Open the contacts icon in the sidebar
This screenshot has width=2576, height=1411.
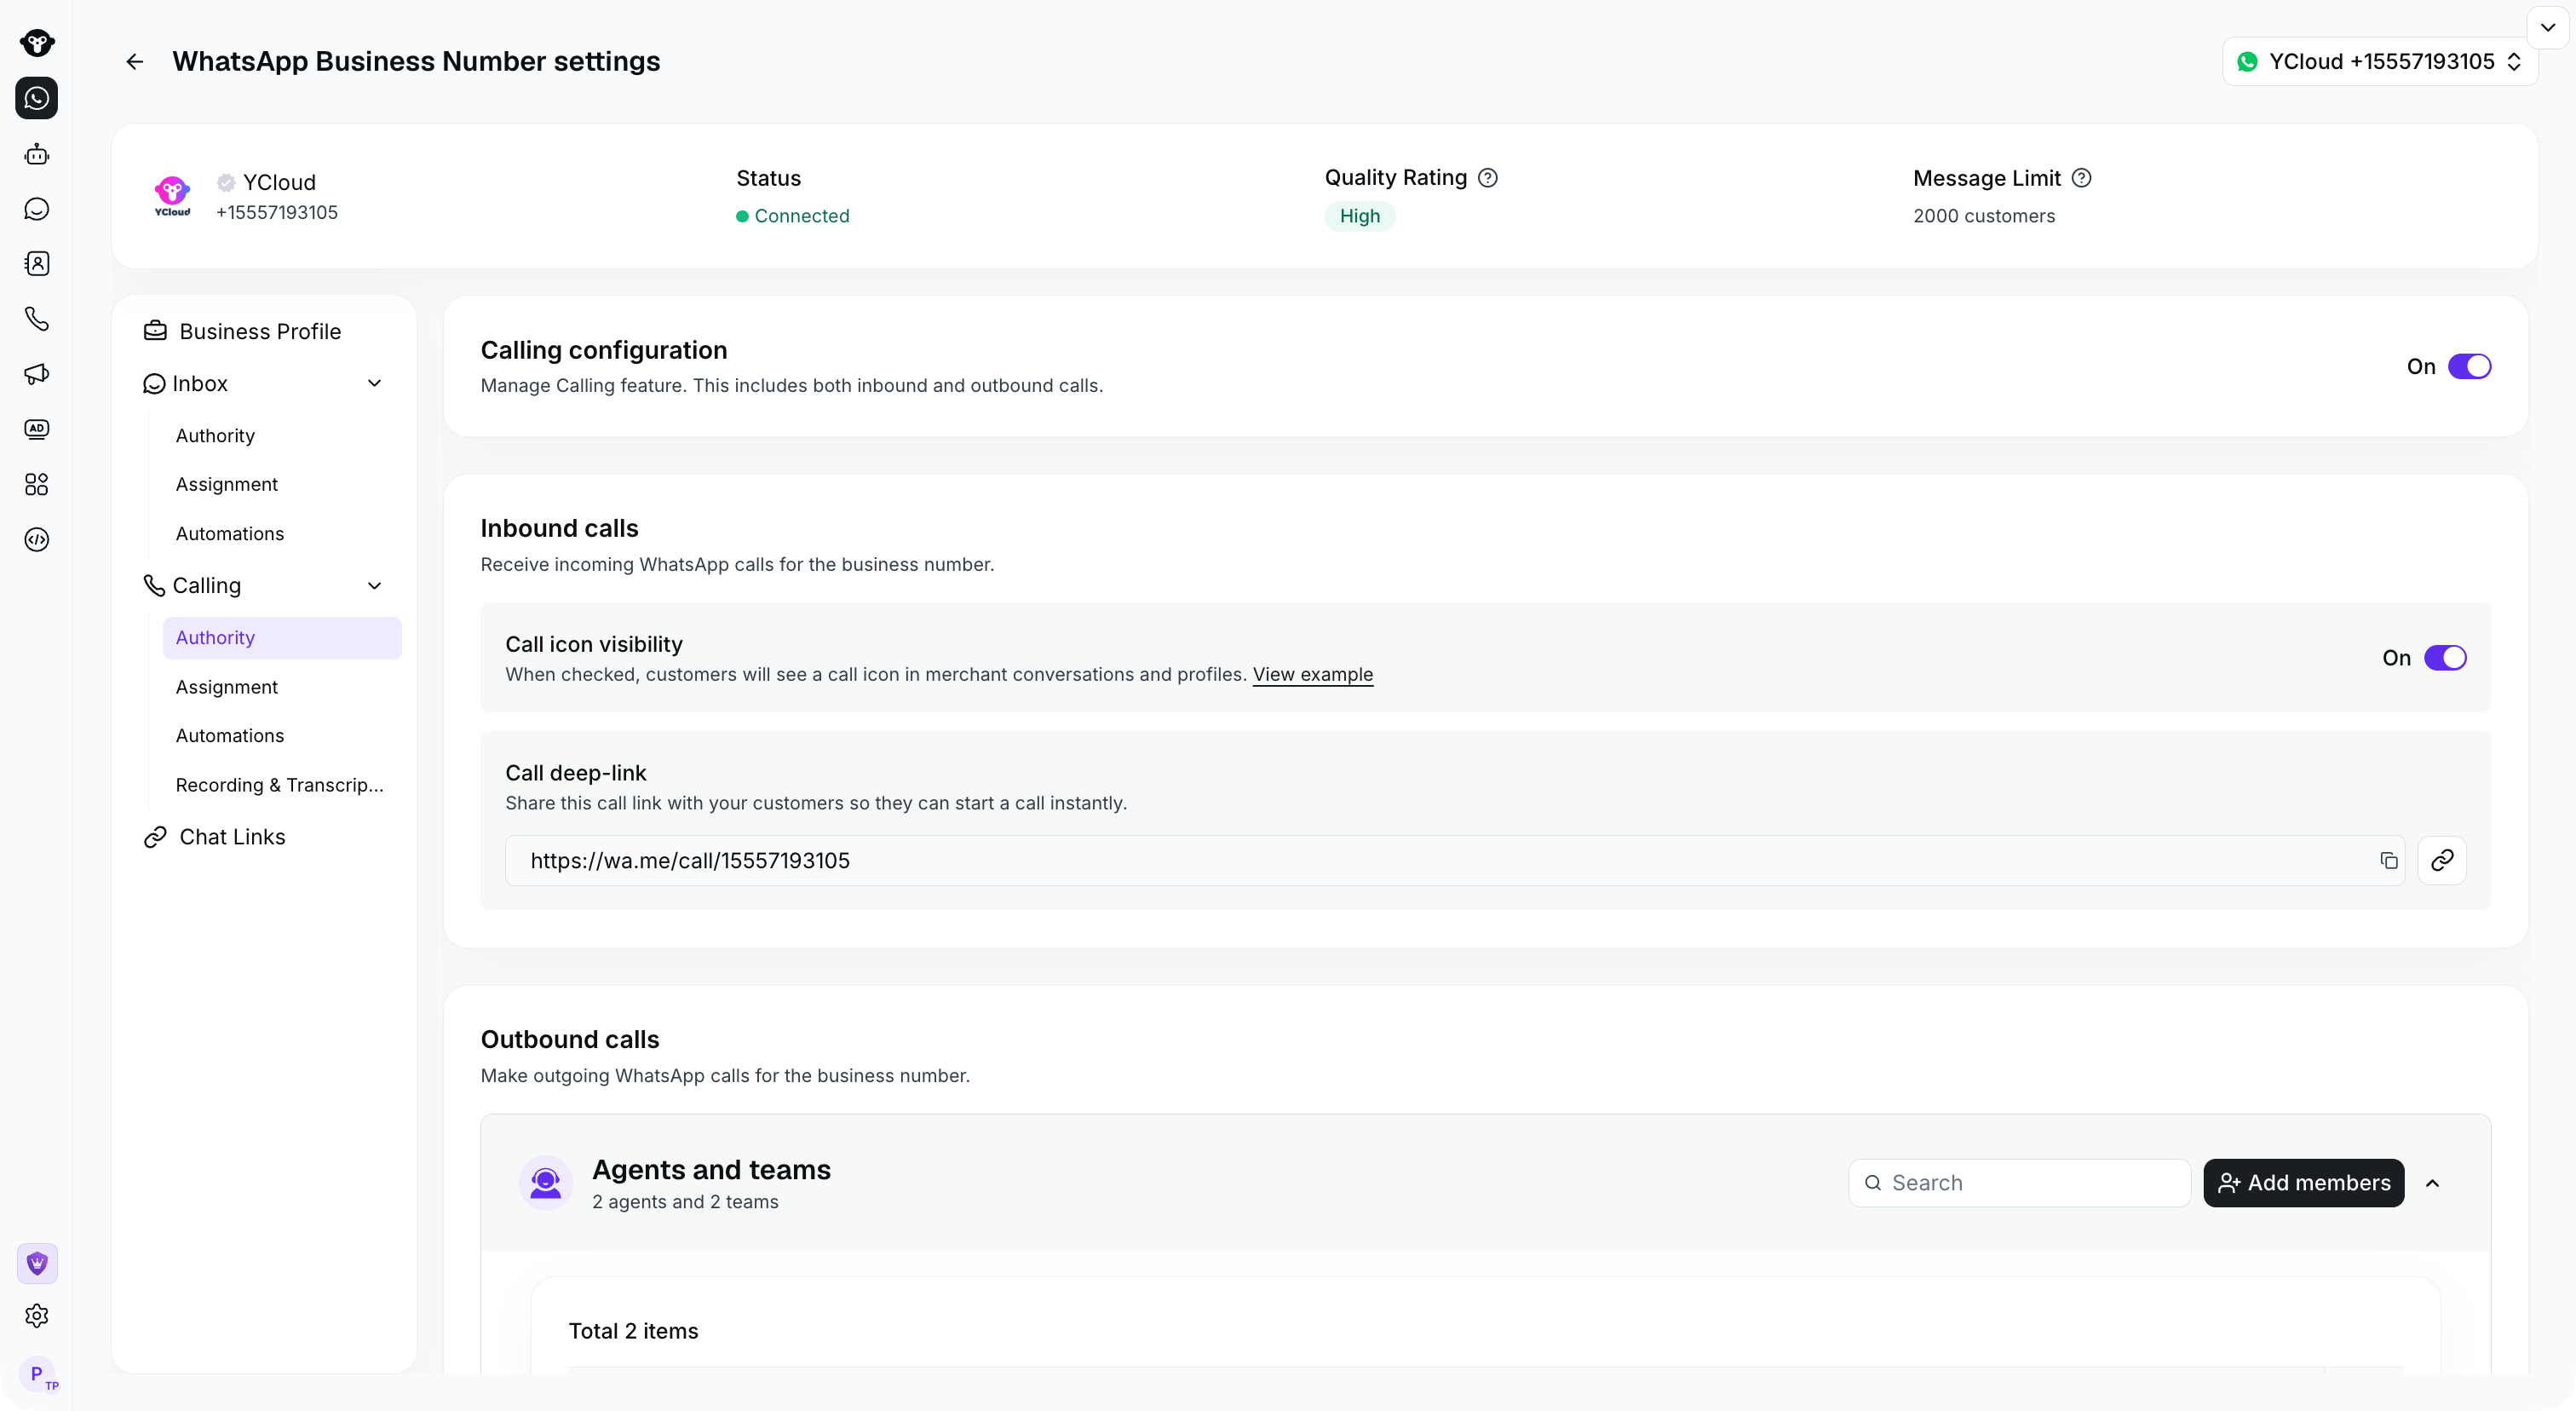click(37, 264)
